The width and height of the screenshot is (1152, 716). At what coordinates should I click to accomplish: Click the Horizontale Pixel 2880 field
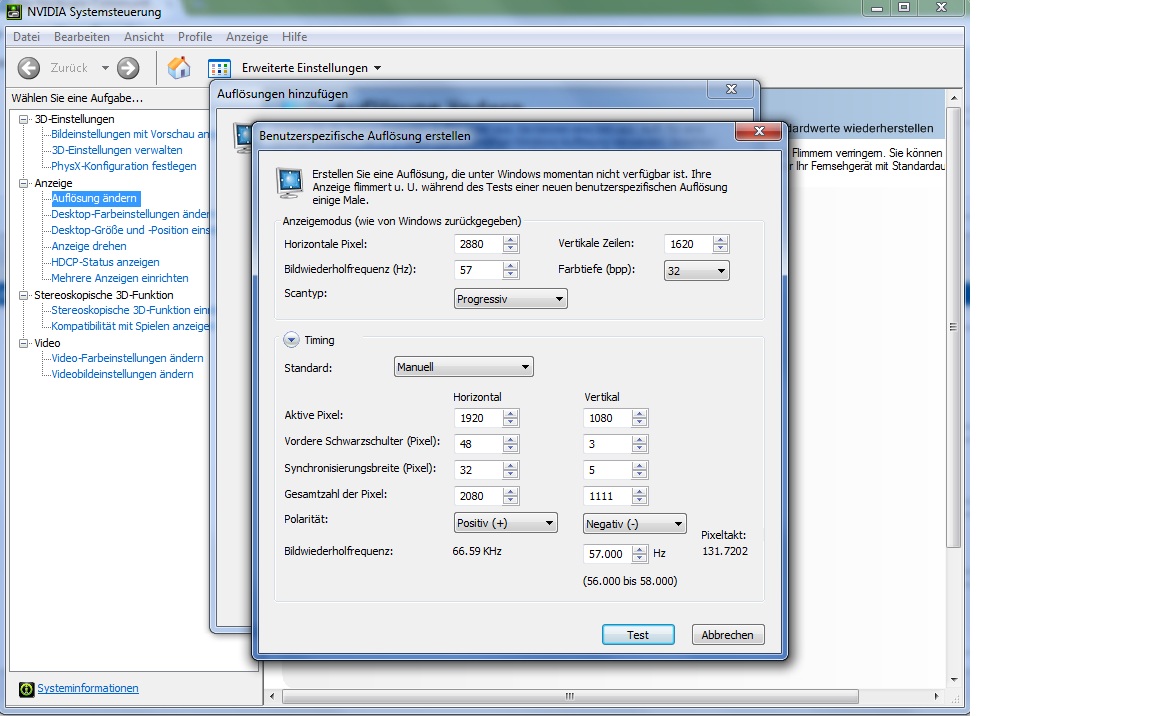(x=478, y=244)
